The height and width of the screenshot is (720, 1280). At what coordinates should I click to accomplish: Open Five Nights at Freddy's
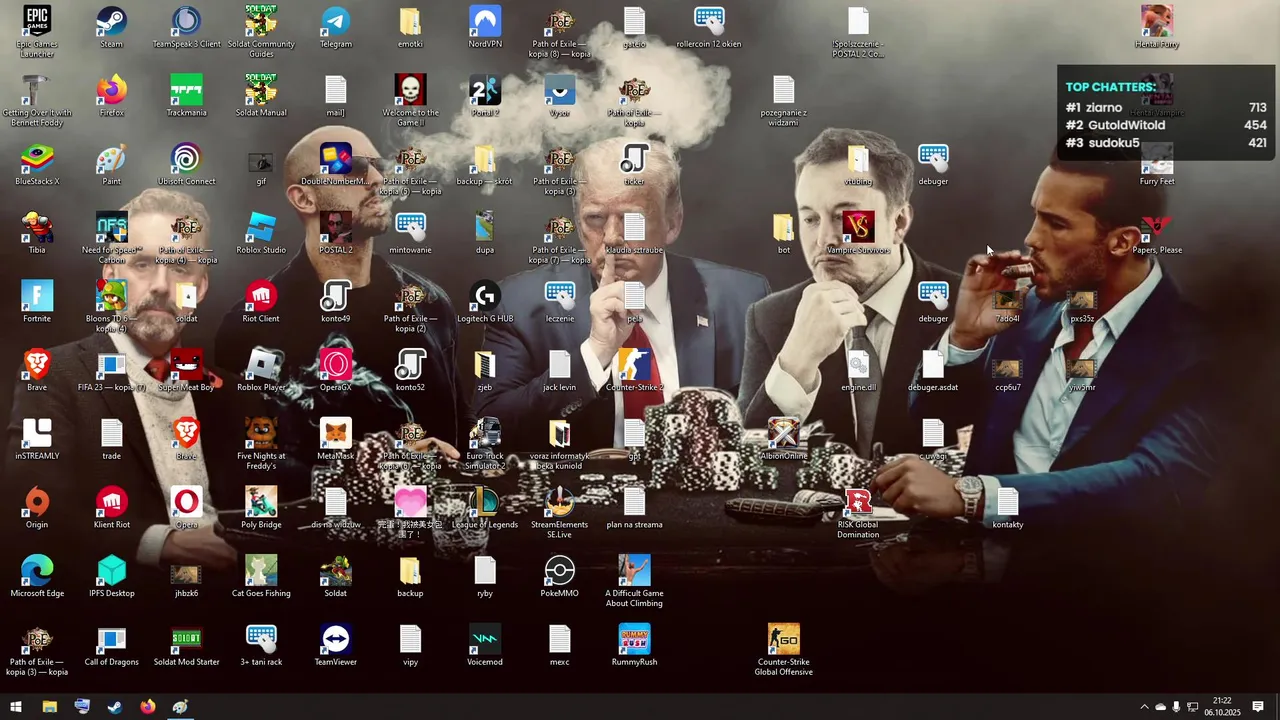[261, 444]
